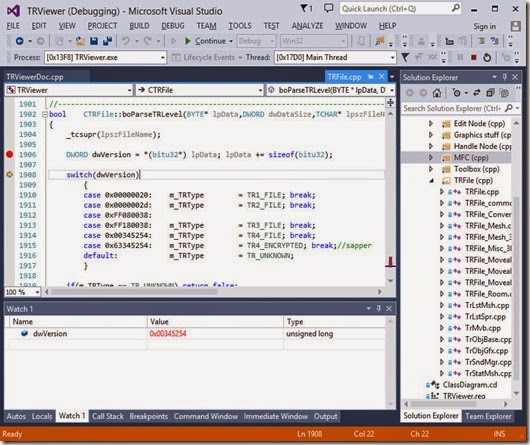Select TrSndMgr.cpp in Solution Explorer
The width and height of the screenshot is (530, 445).
point(488,362)
